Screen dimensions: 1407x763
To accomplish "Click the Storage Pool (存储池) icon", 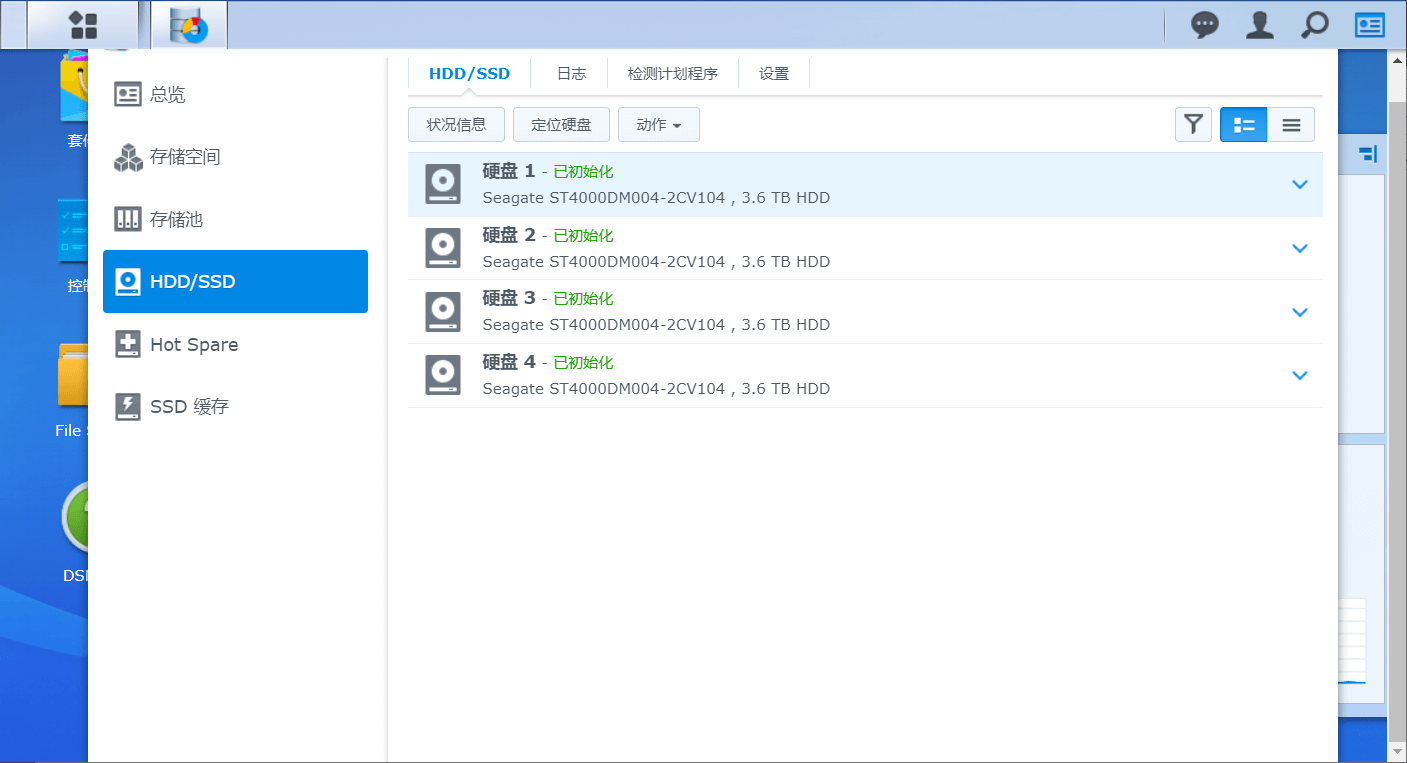I will [x=128, y=219].
